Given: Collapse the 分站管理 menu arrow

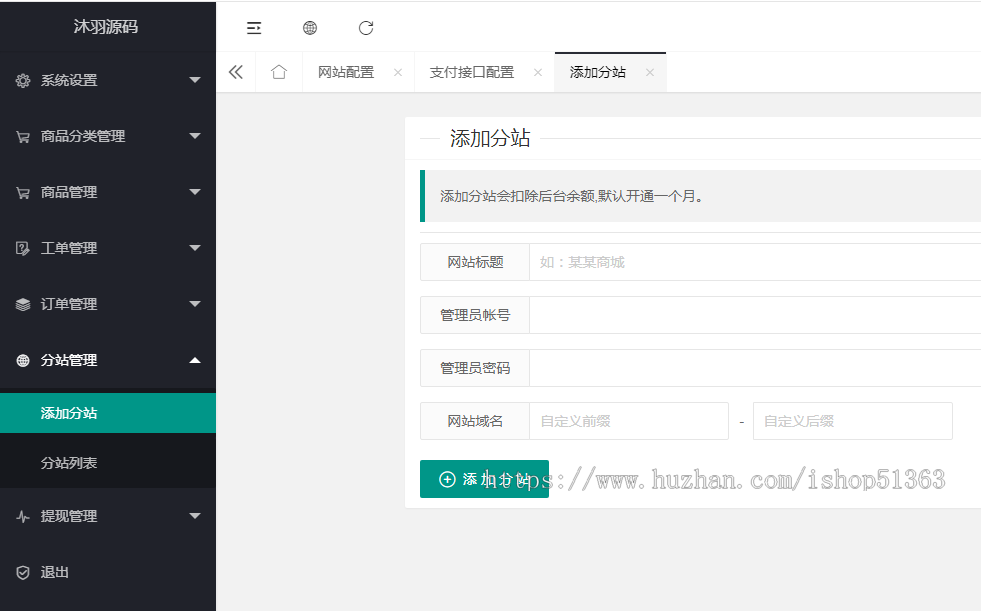Looking at the screenshot, I should tap(195, 360).
